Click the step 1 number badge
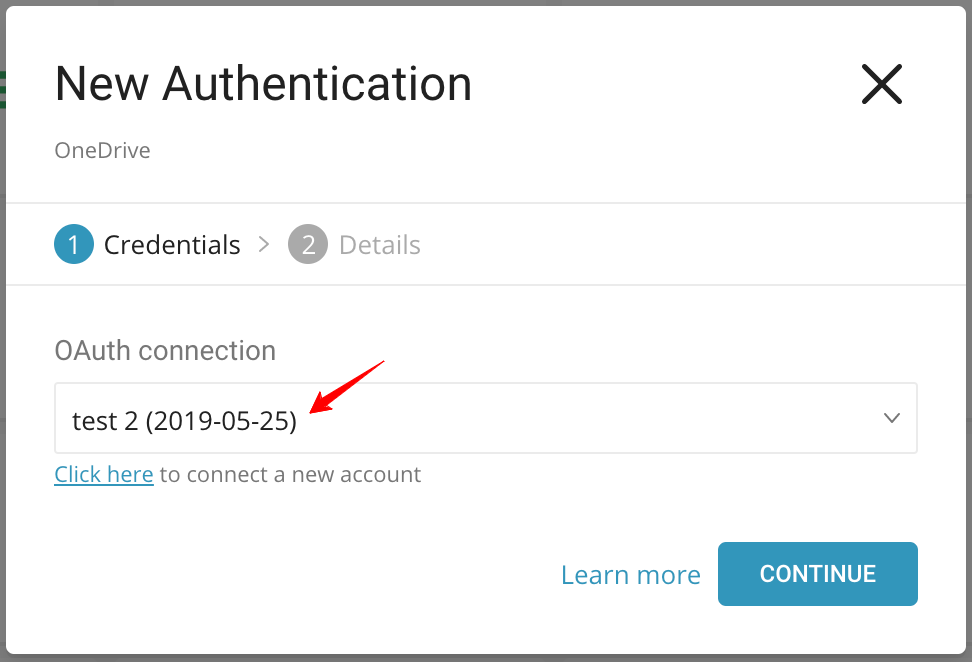 click(74, 245)
